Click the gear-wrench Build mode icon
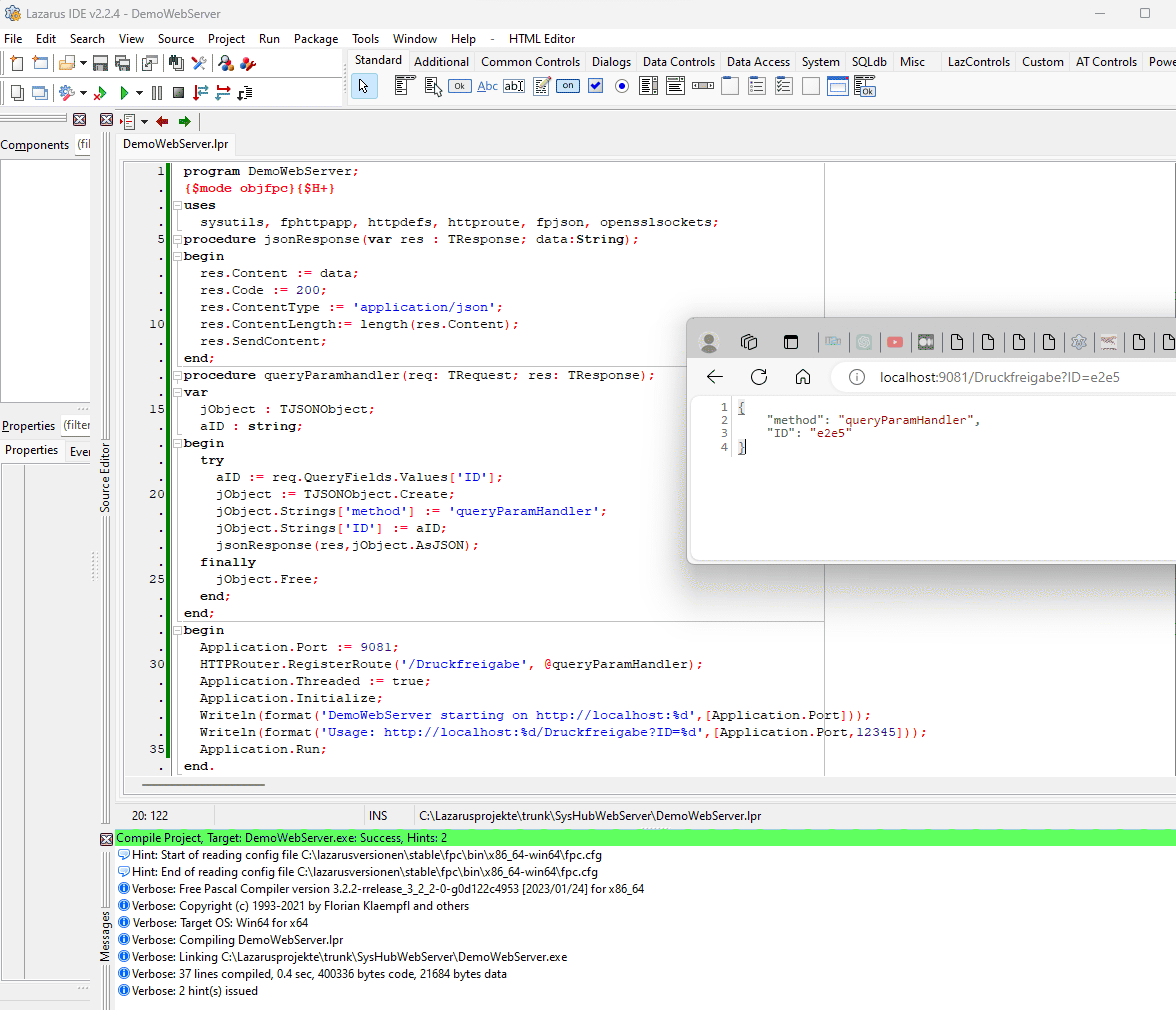Viewport: 1176px width, 1010px height. (x=67, y=93)
